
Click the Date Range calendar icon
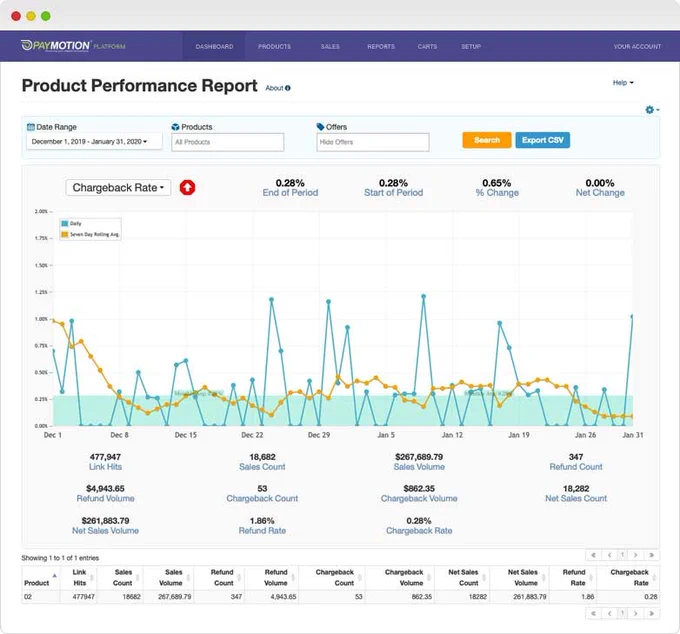point(31,127)
